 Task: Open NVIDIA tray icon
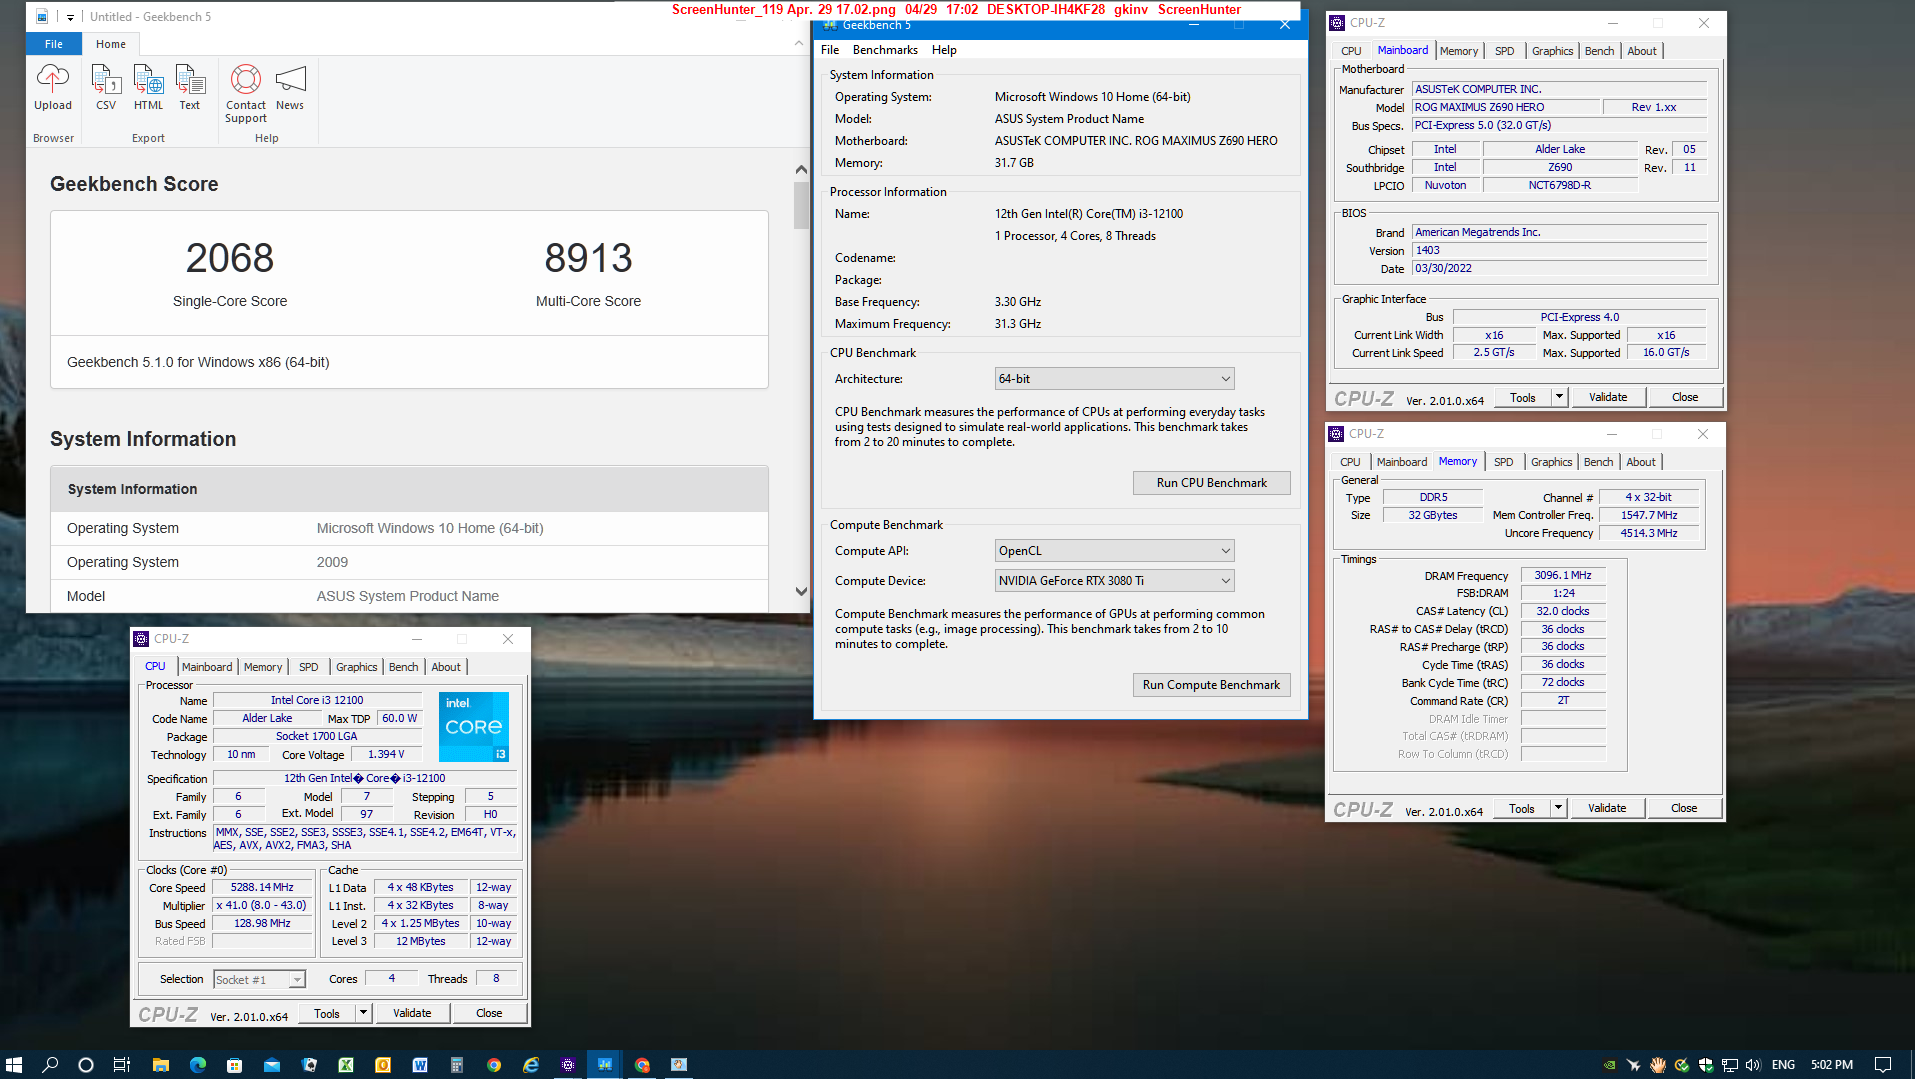[x=1609, y=1065]
